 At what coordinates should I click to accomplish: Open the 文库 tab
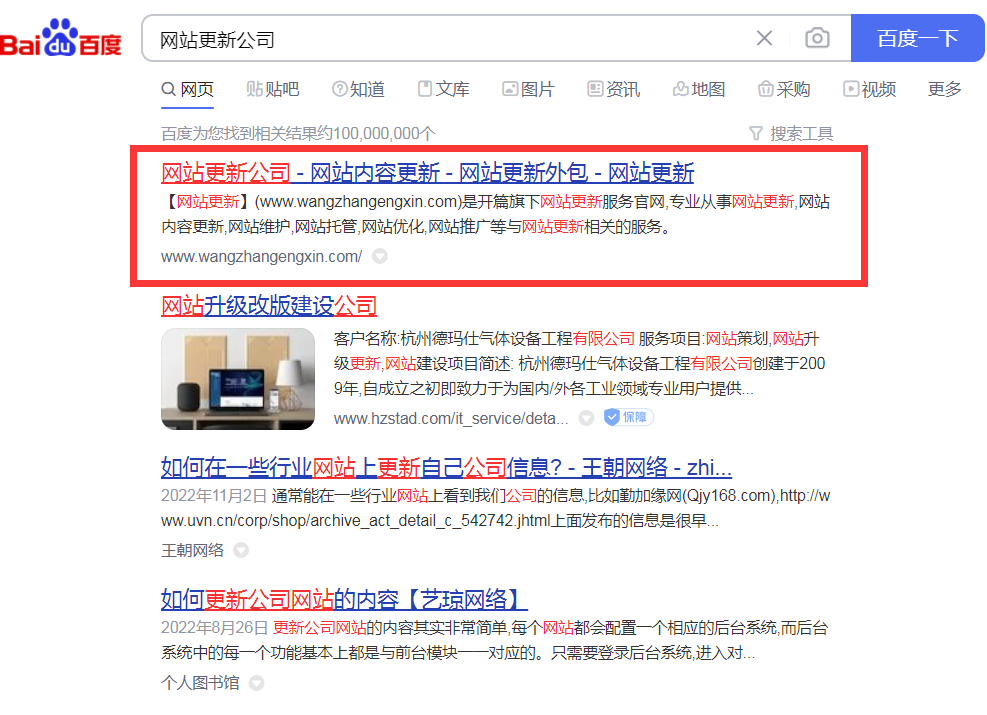[x=444, y=89]
